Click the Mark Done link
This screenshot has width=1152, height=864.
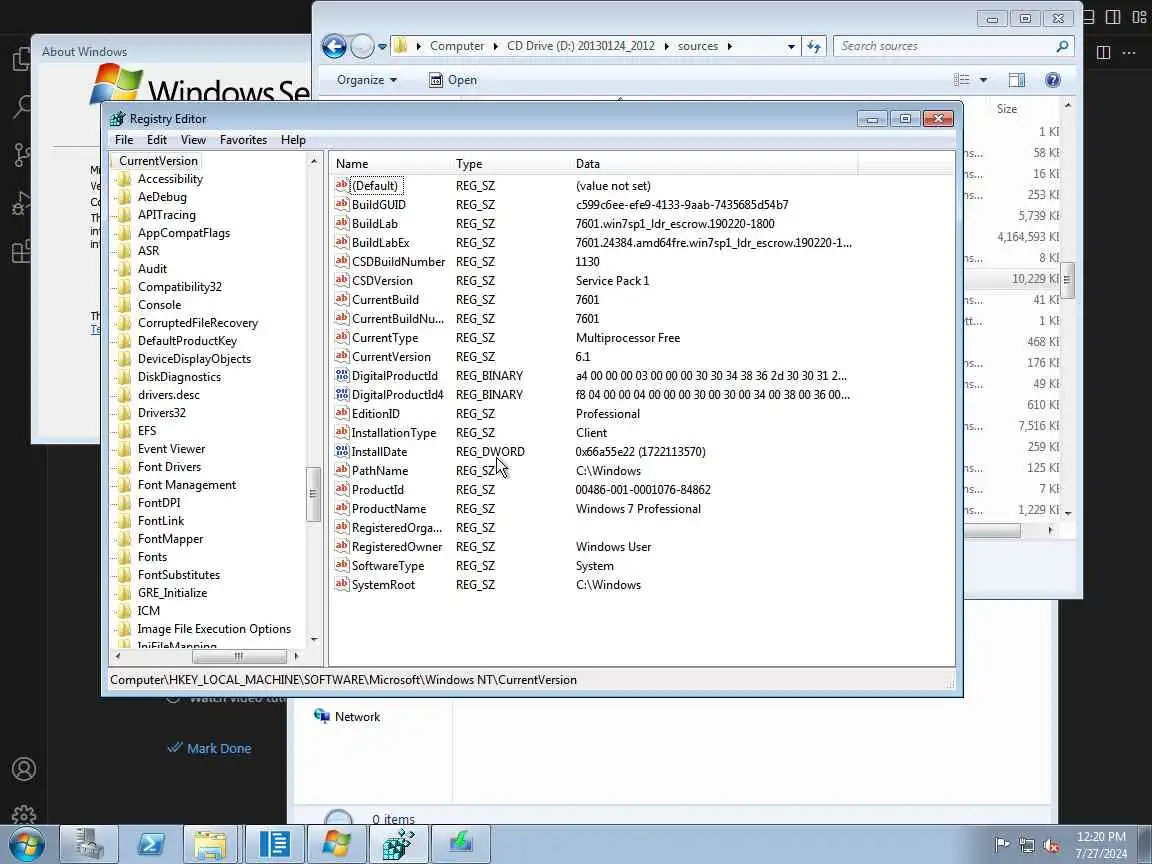coord(219,748)
